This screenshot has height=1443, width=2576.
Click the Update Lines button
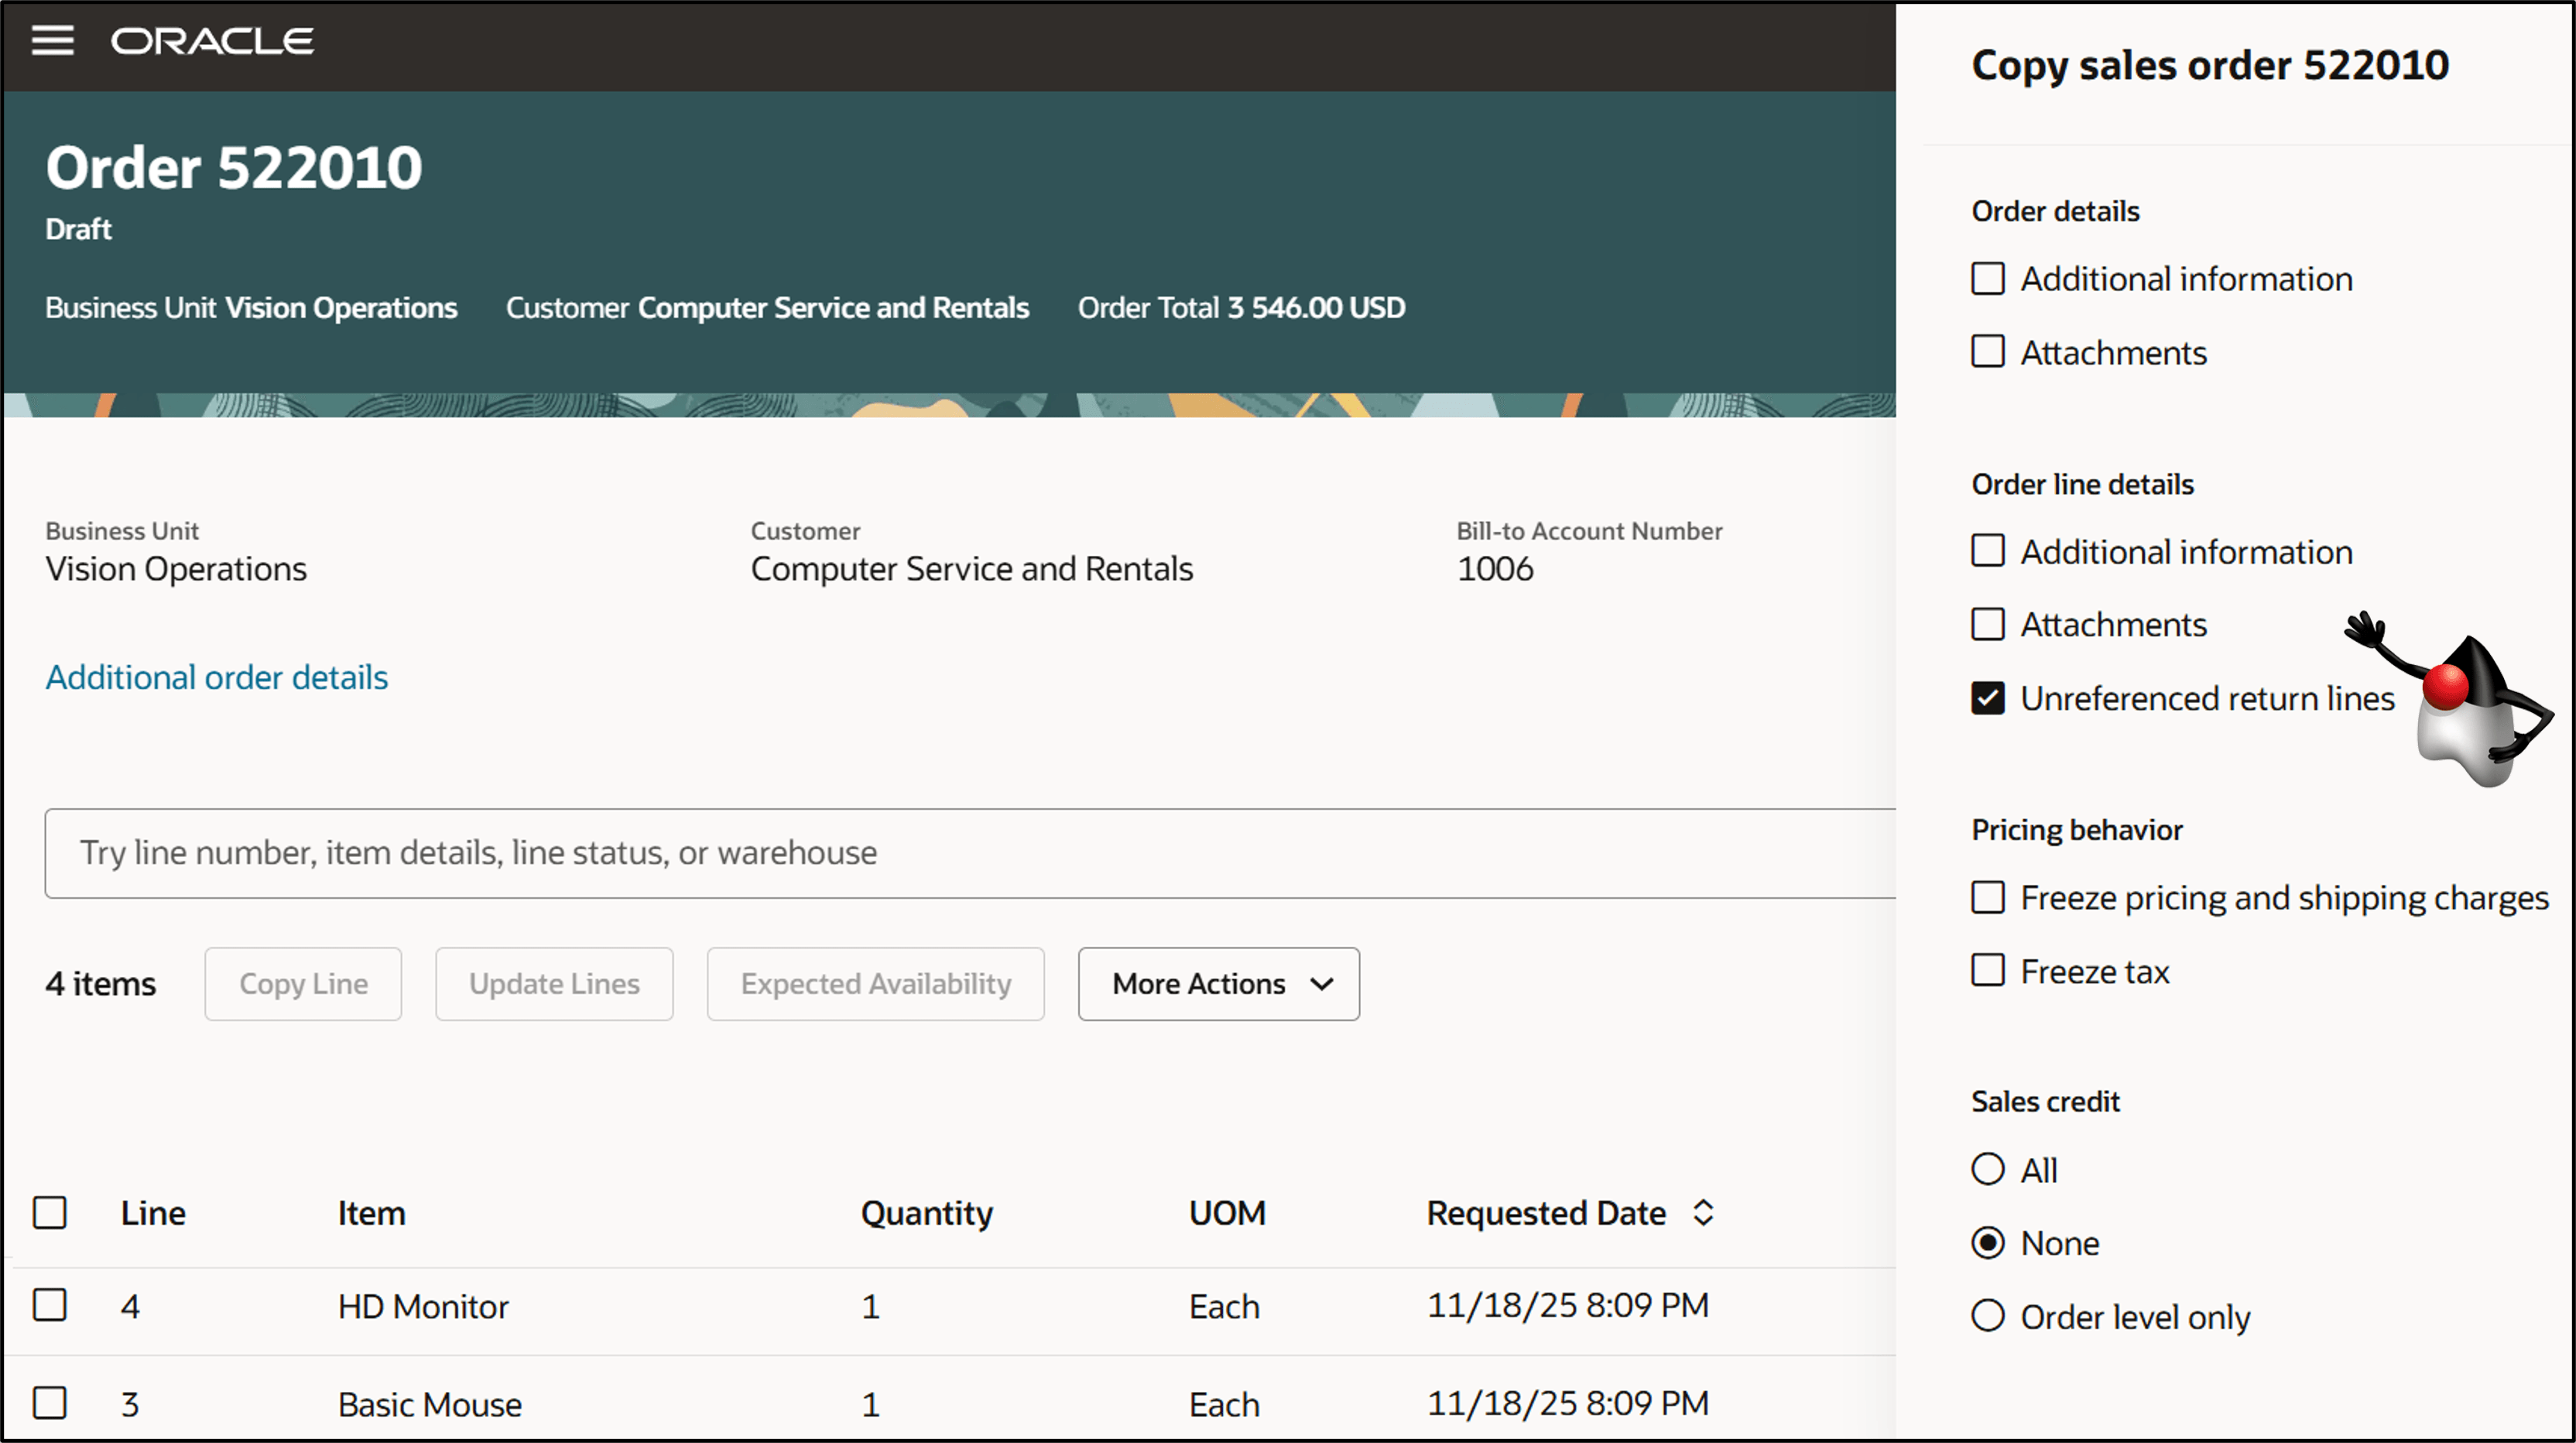(554, 984)
